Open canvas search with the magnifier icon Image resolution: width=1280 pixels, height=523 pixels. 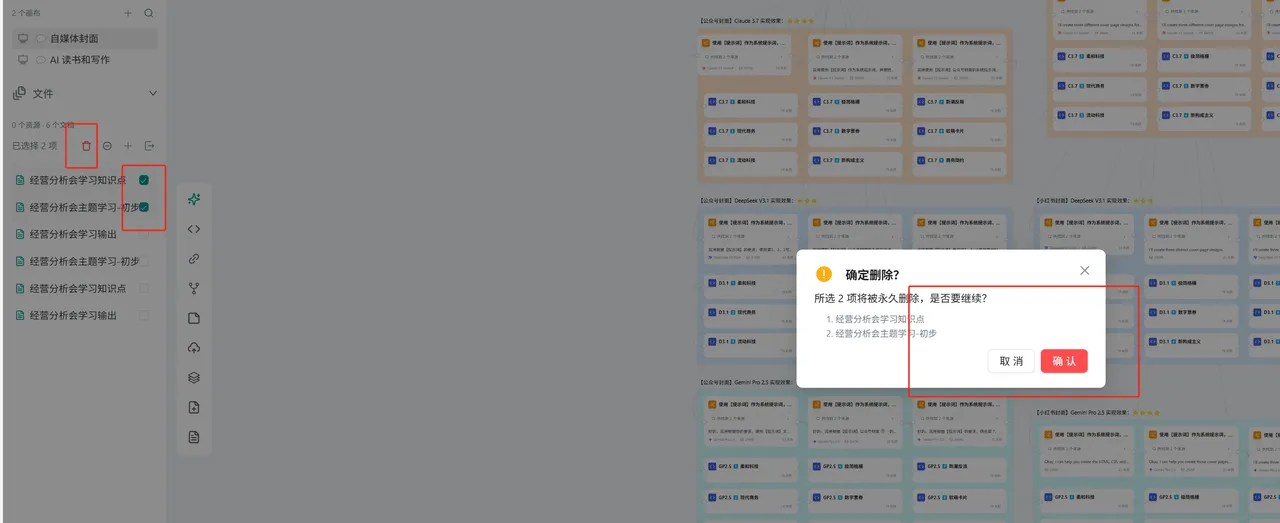149,14
